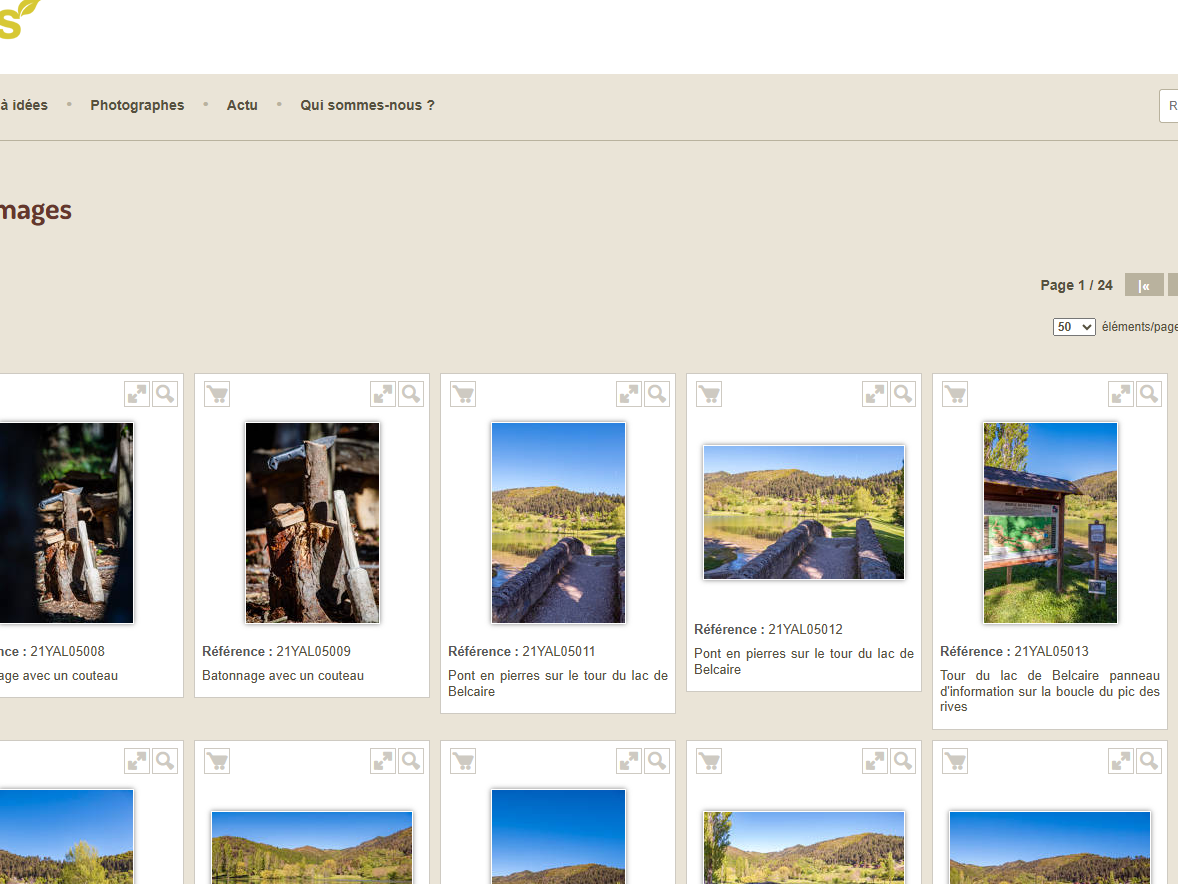Image resolution: width=1178 pixels, height=884 pixels.
Task: Go to first page button
Action: [1143, 285]
